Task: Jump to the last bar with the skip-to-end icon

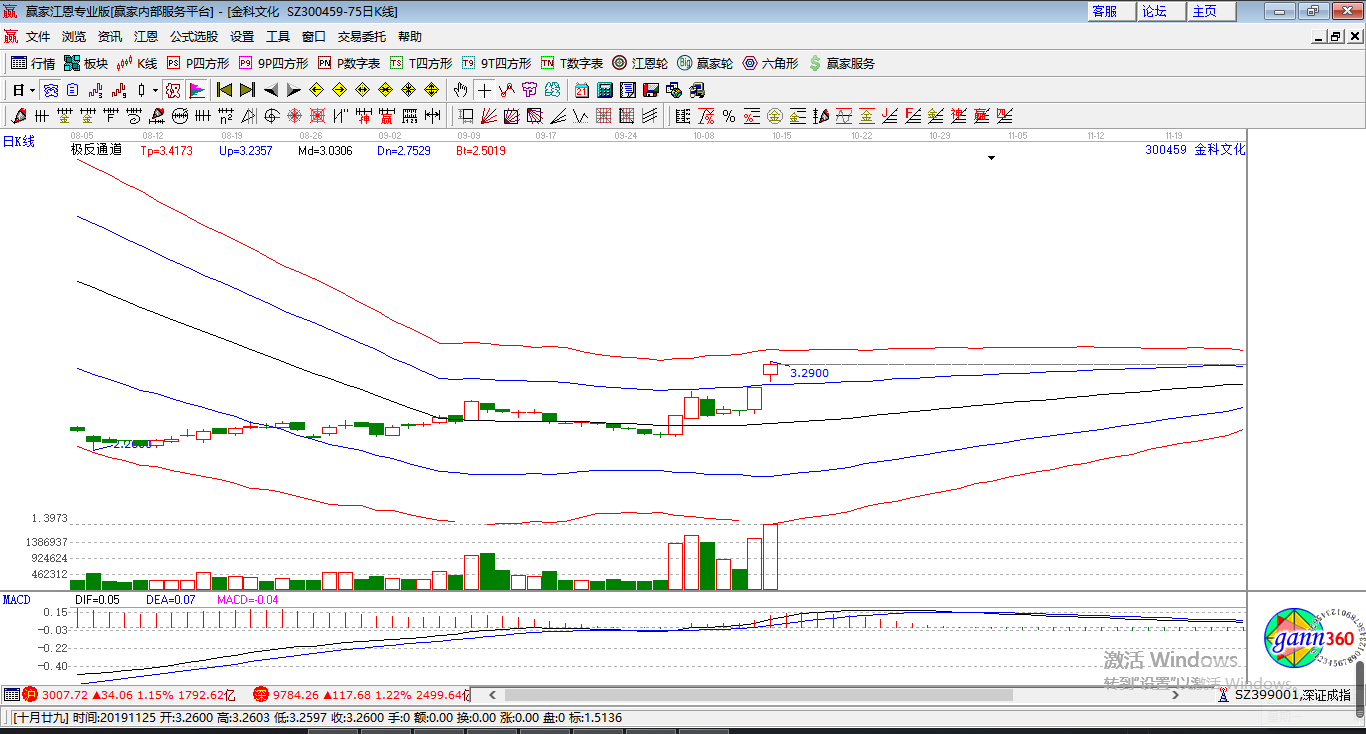Action: [x=247, y=90]
